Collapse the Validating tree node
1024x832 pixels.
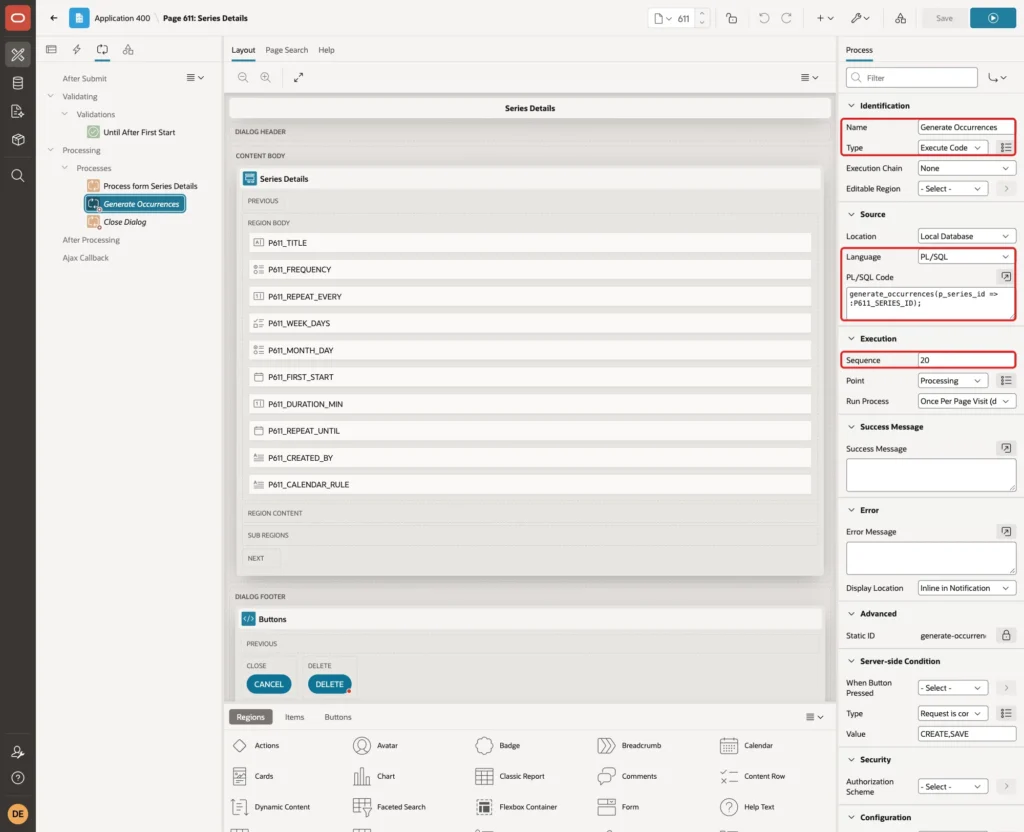coord(50,96)
